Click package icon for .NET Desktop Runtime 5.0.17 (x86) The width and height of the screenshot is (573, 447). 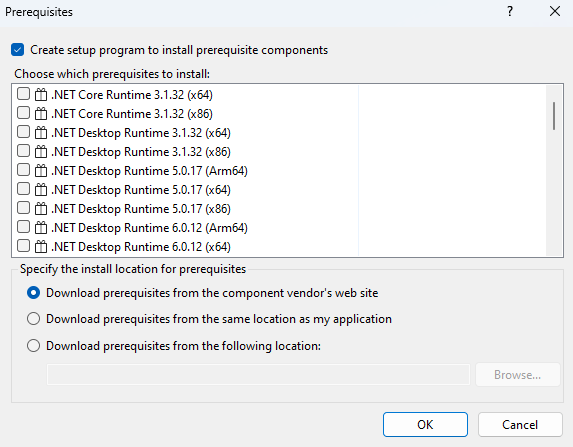[x=41, y=209]
